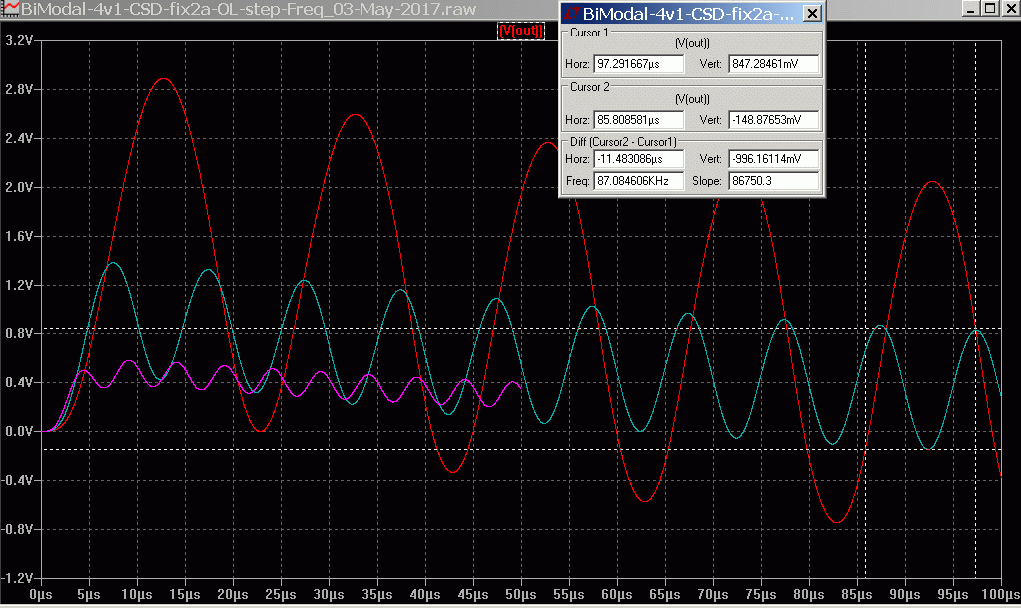
Task: Click the V(out) trace label above the plot
Action: [521, 31]
